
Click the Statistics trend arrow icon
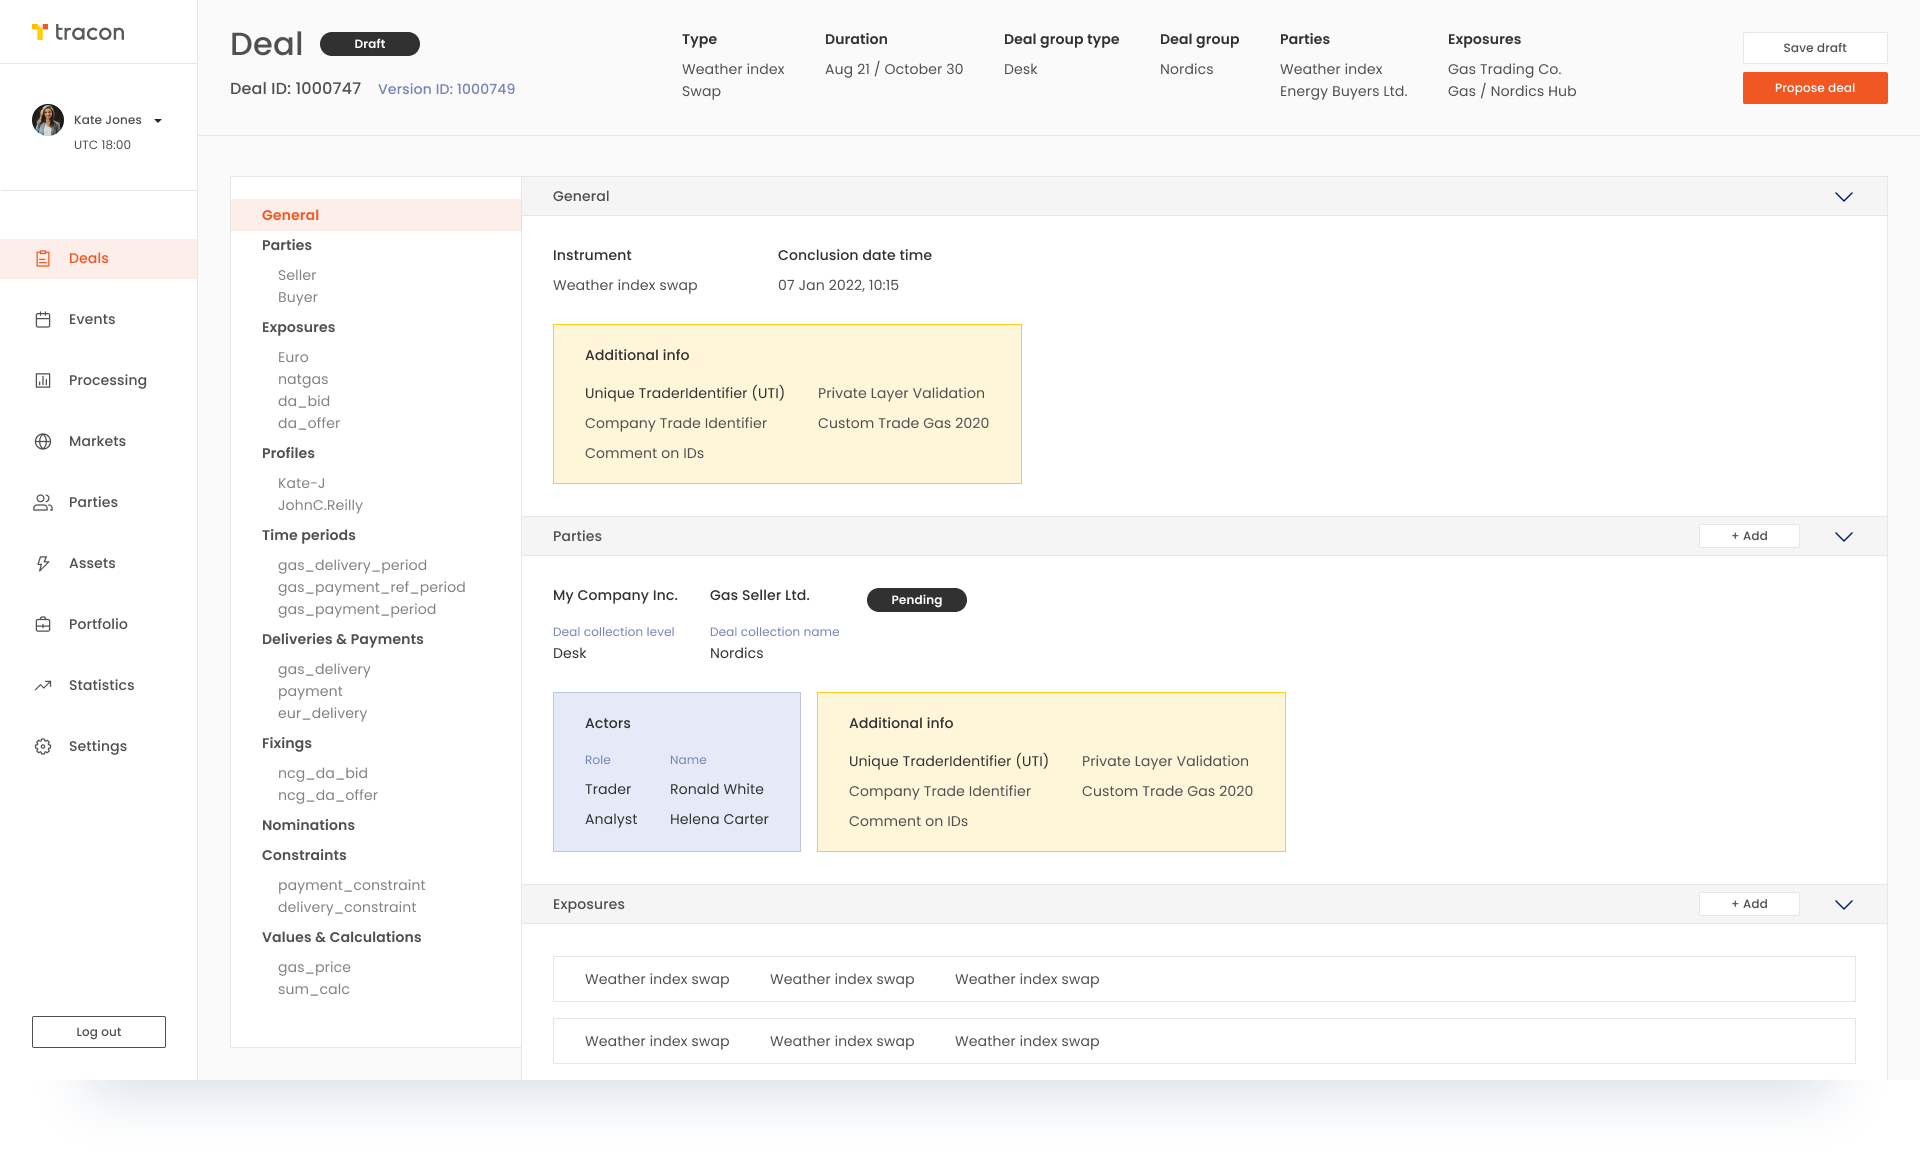[43, 686]
